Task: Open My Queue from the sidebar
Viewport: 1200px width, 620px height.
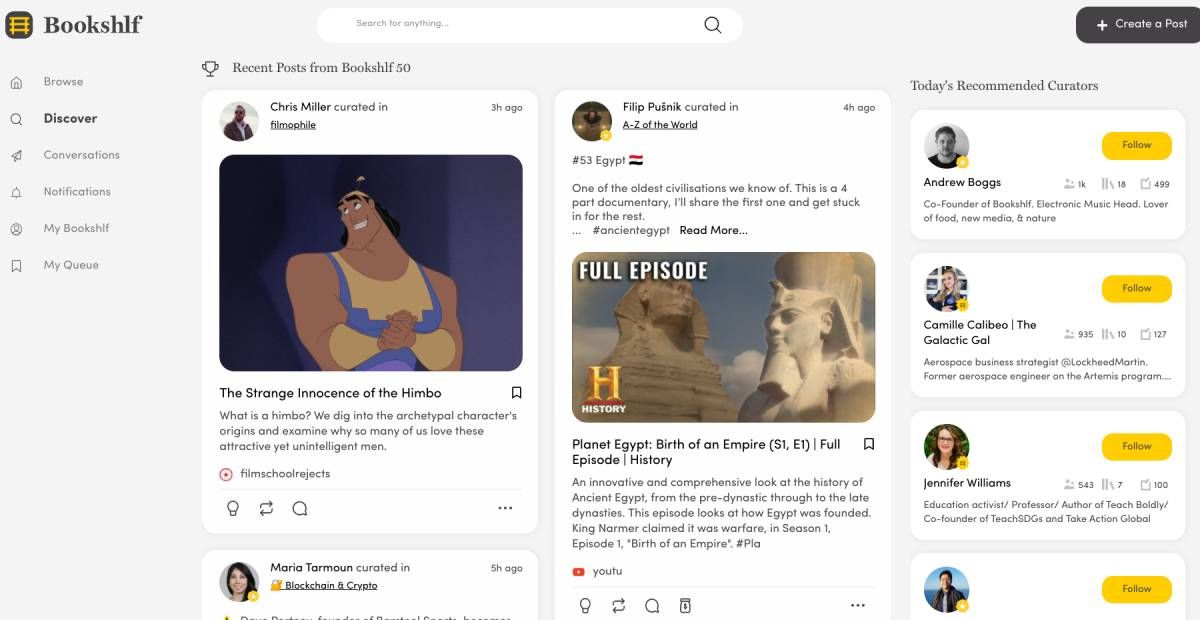Action: pos(71,265)
